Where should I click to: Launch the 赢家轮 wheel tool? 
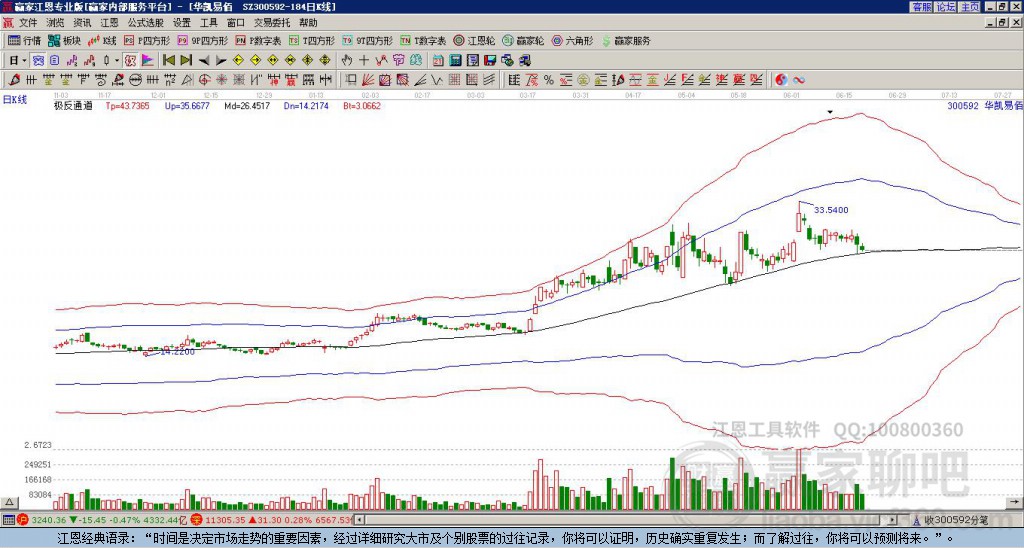click(x=523, y=40)
